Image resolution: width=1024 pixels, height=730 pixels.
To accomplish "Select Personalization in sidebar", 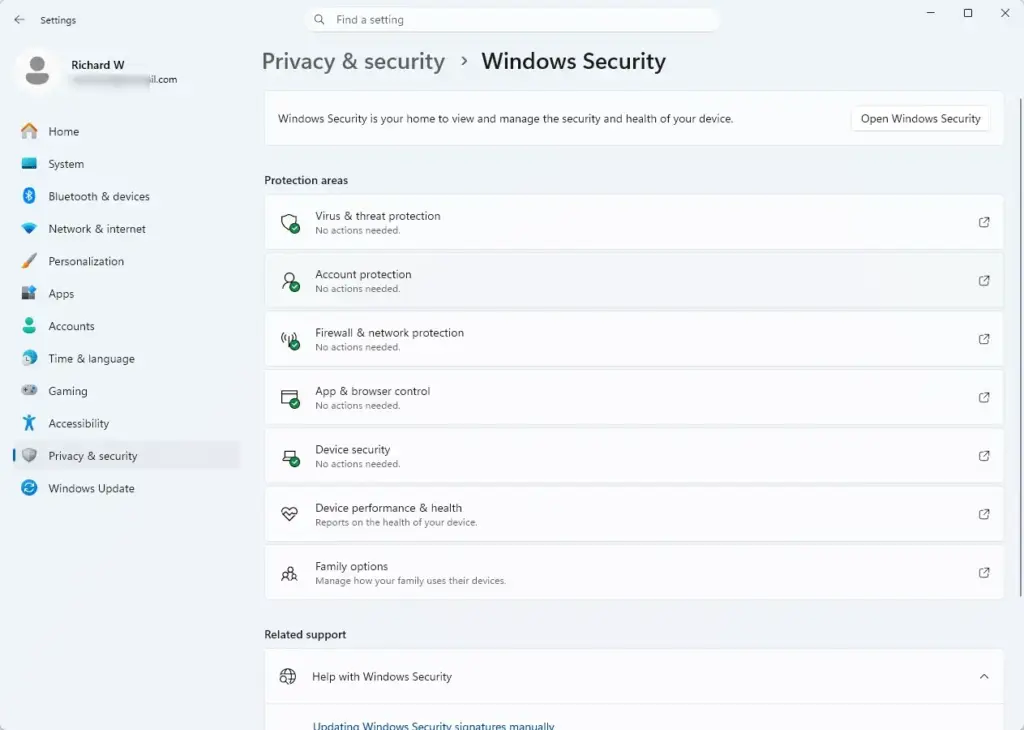I will 126,261.
